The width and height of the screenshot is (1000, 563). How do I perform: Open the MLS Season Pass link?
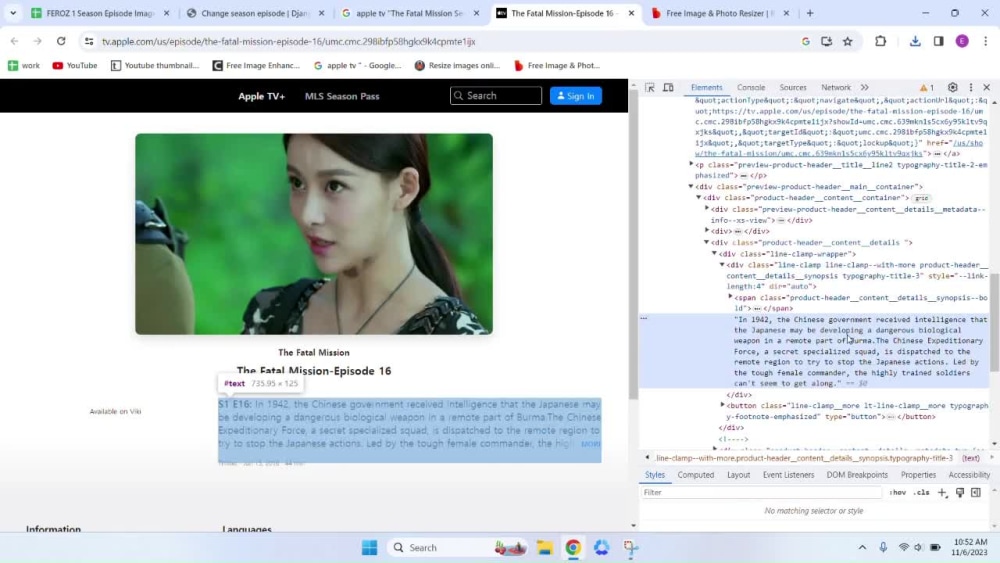(x=342, y=96)
